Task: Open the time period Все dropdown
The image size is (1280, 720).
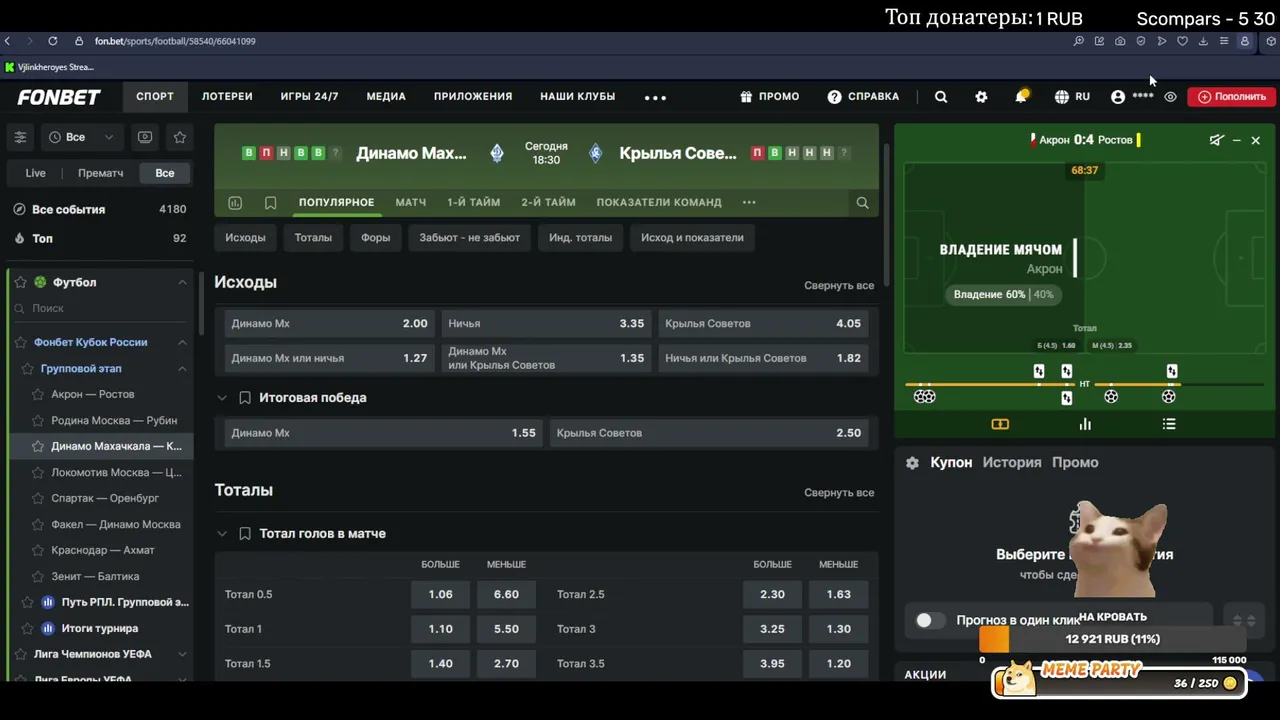Action: click(81, 137)
